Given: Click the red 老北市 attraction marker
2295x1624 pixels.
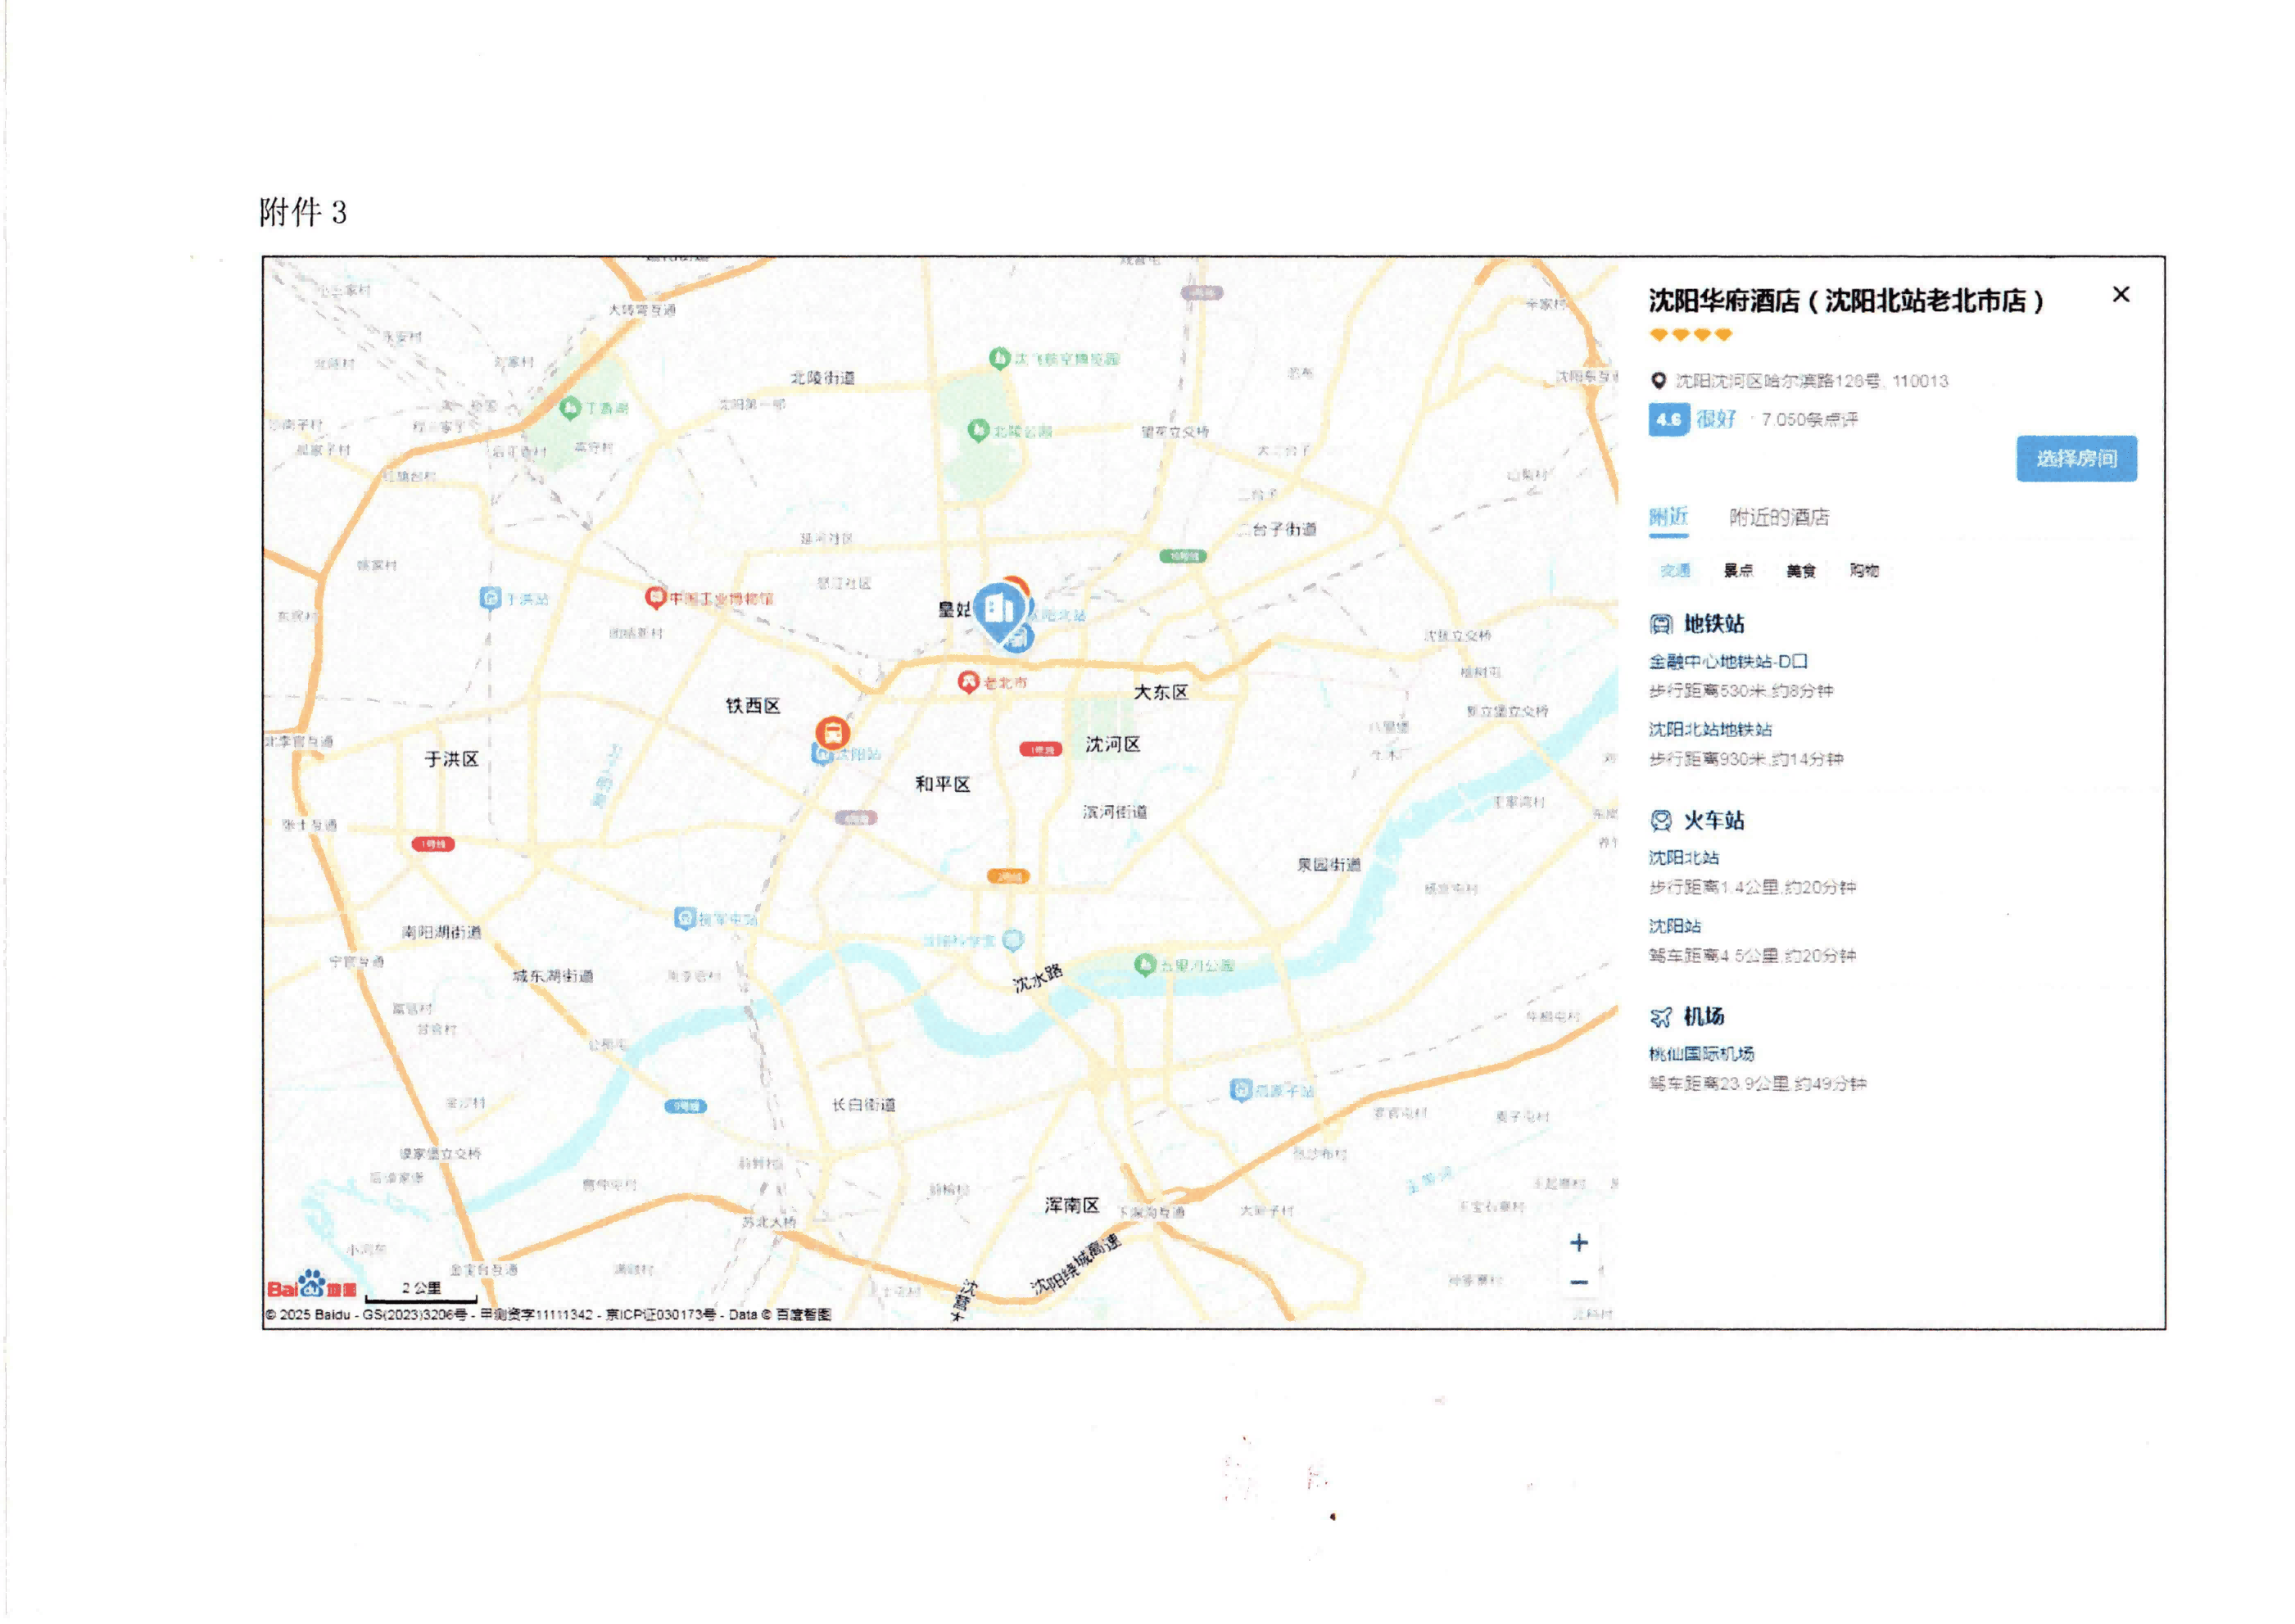Looking at the screenshot, I should (967, 682).
